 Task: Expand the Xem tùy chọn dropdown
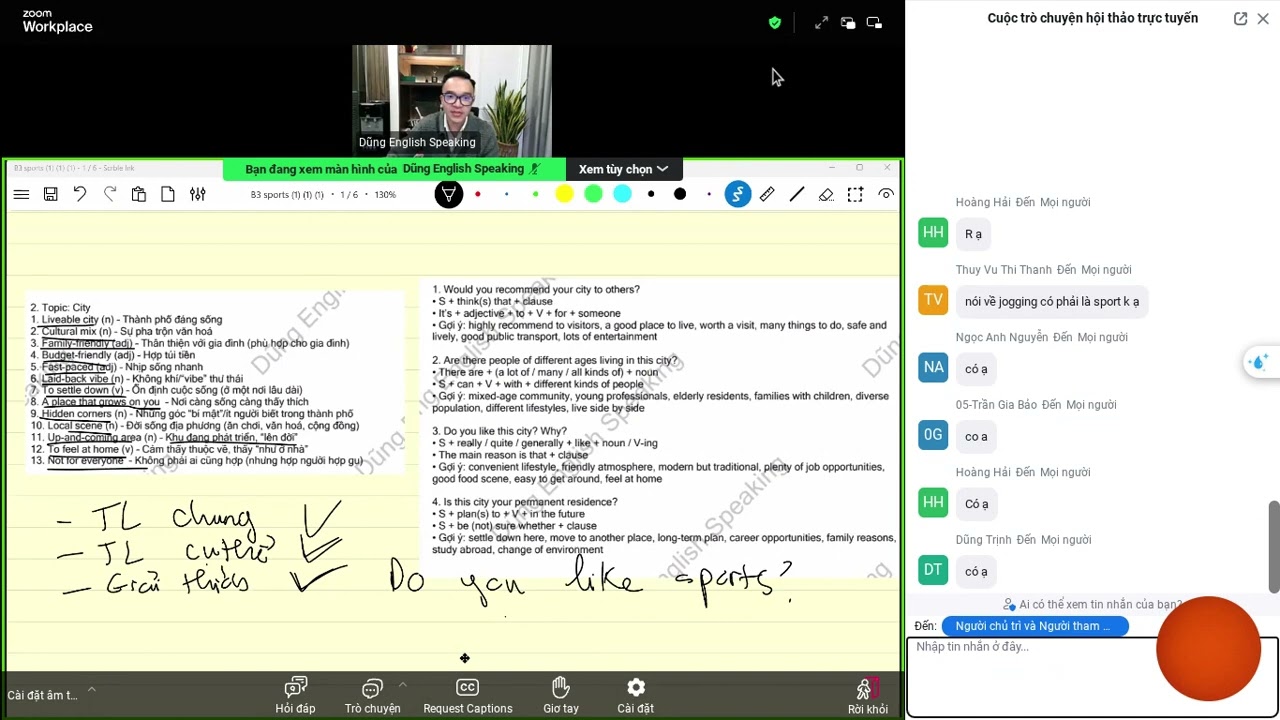pos(623,169)
